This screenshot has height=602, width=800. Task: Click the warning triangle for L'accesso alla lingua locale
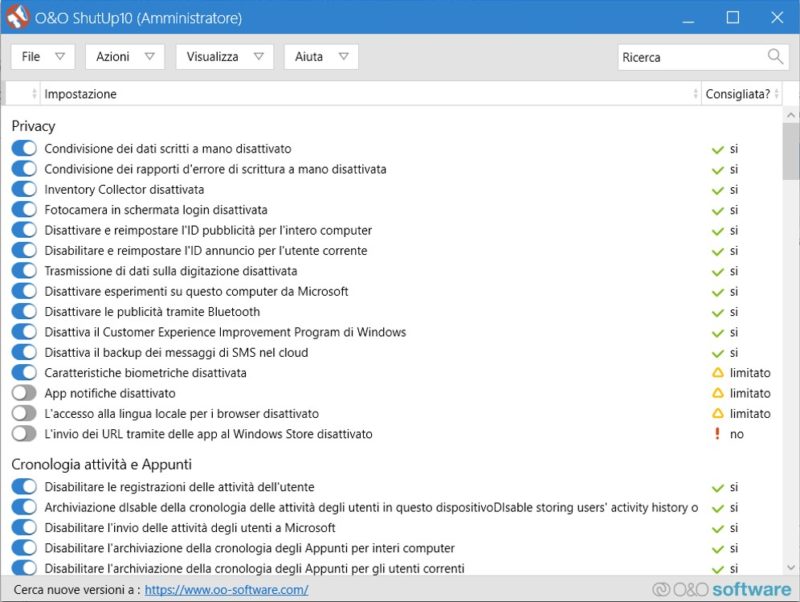(x=718, y=414)
